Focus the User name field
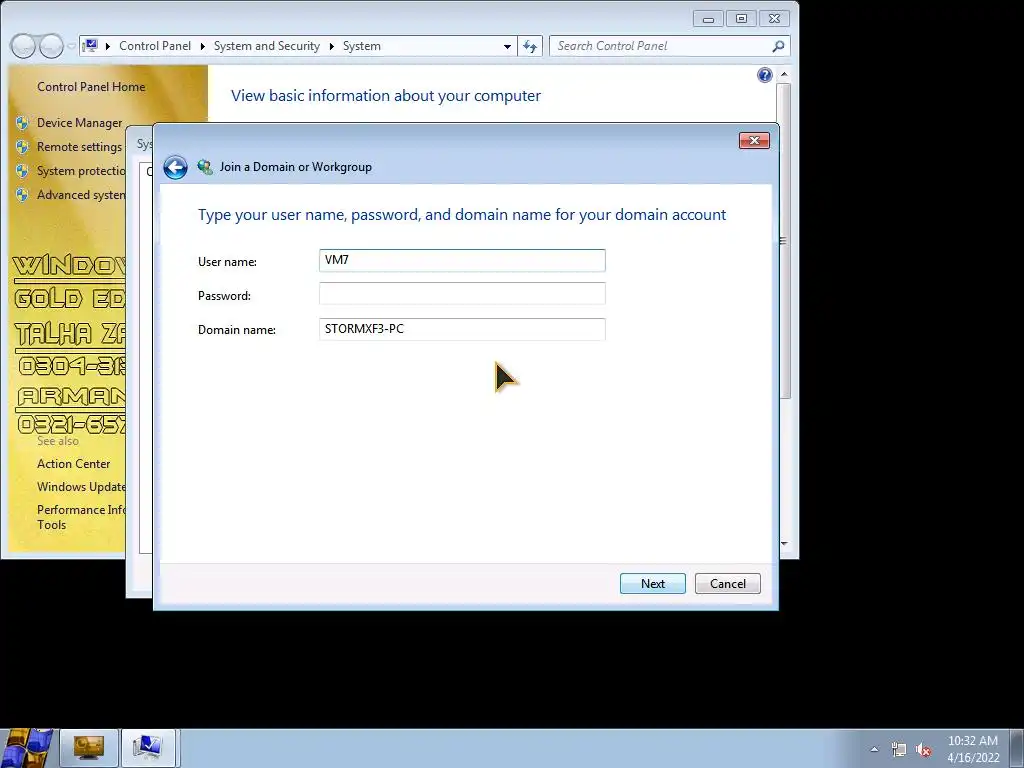This screenshot has height=768, width=1024. click(462, 260)
